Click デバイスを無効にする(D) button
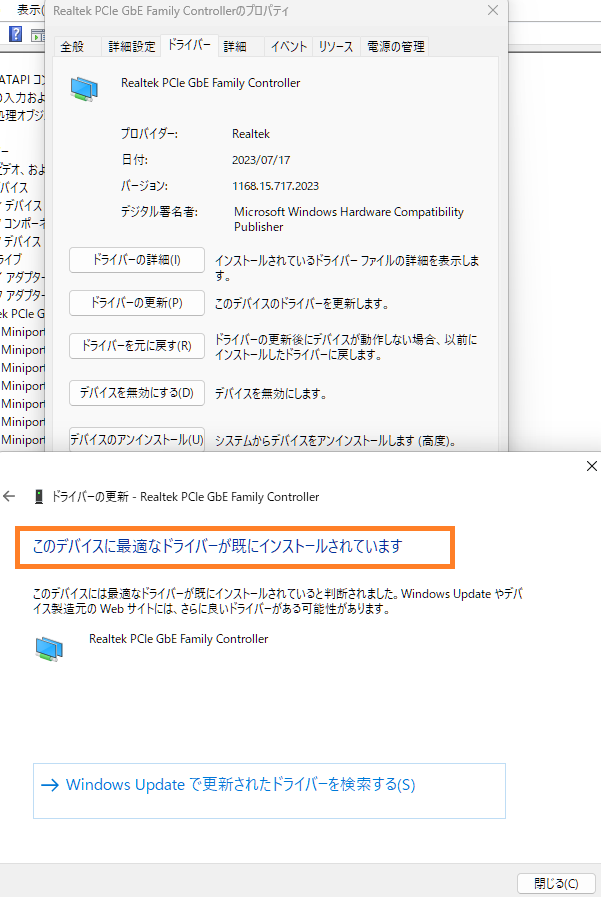Viewport: 601px width, 897px height. (137, 393)
